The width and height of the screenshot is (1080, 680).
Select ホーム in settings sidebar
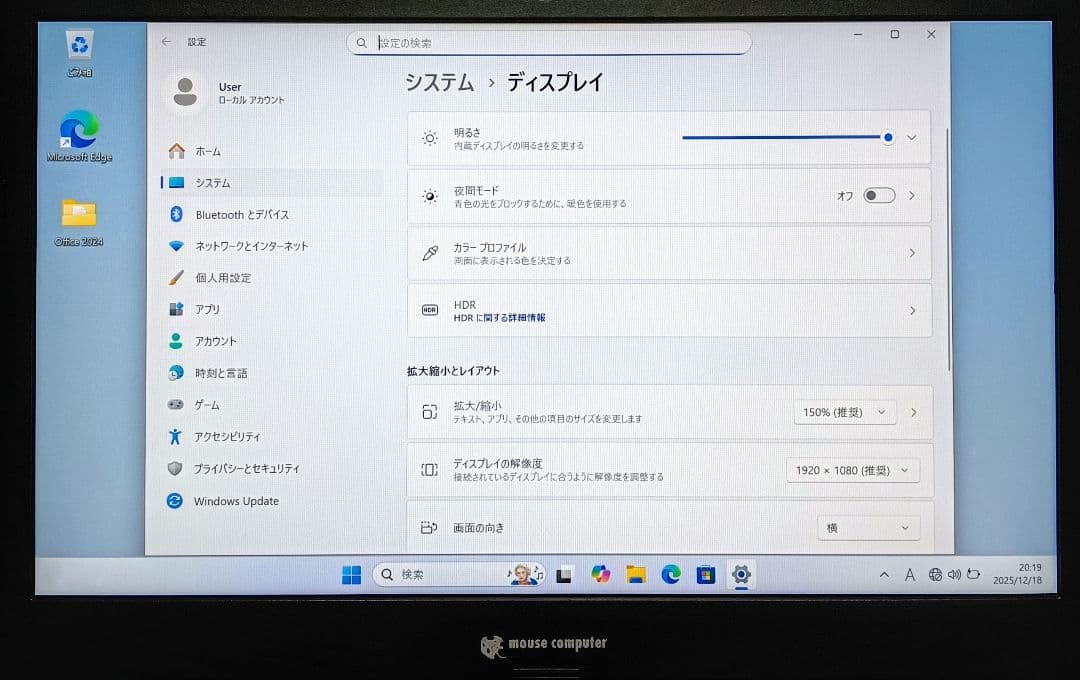(271, 151)
